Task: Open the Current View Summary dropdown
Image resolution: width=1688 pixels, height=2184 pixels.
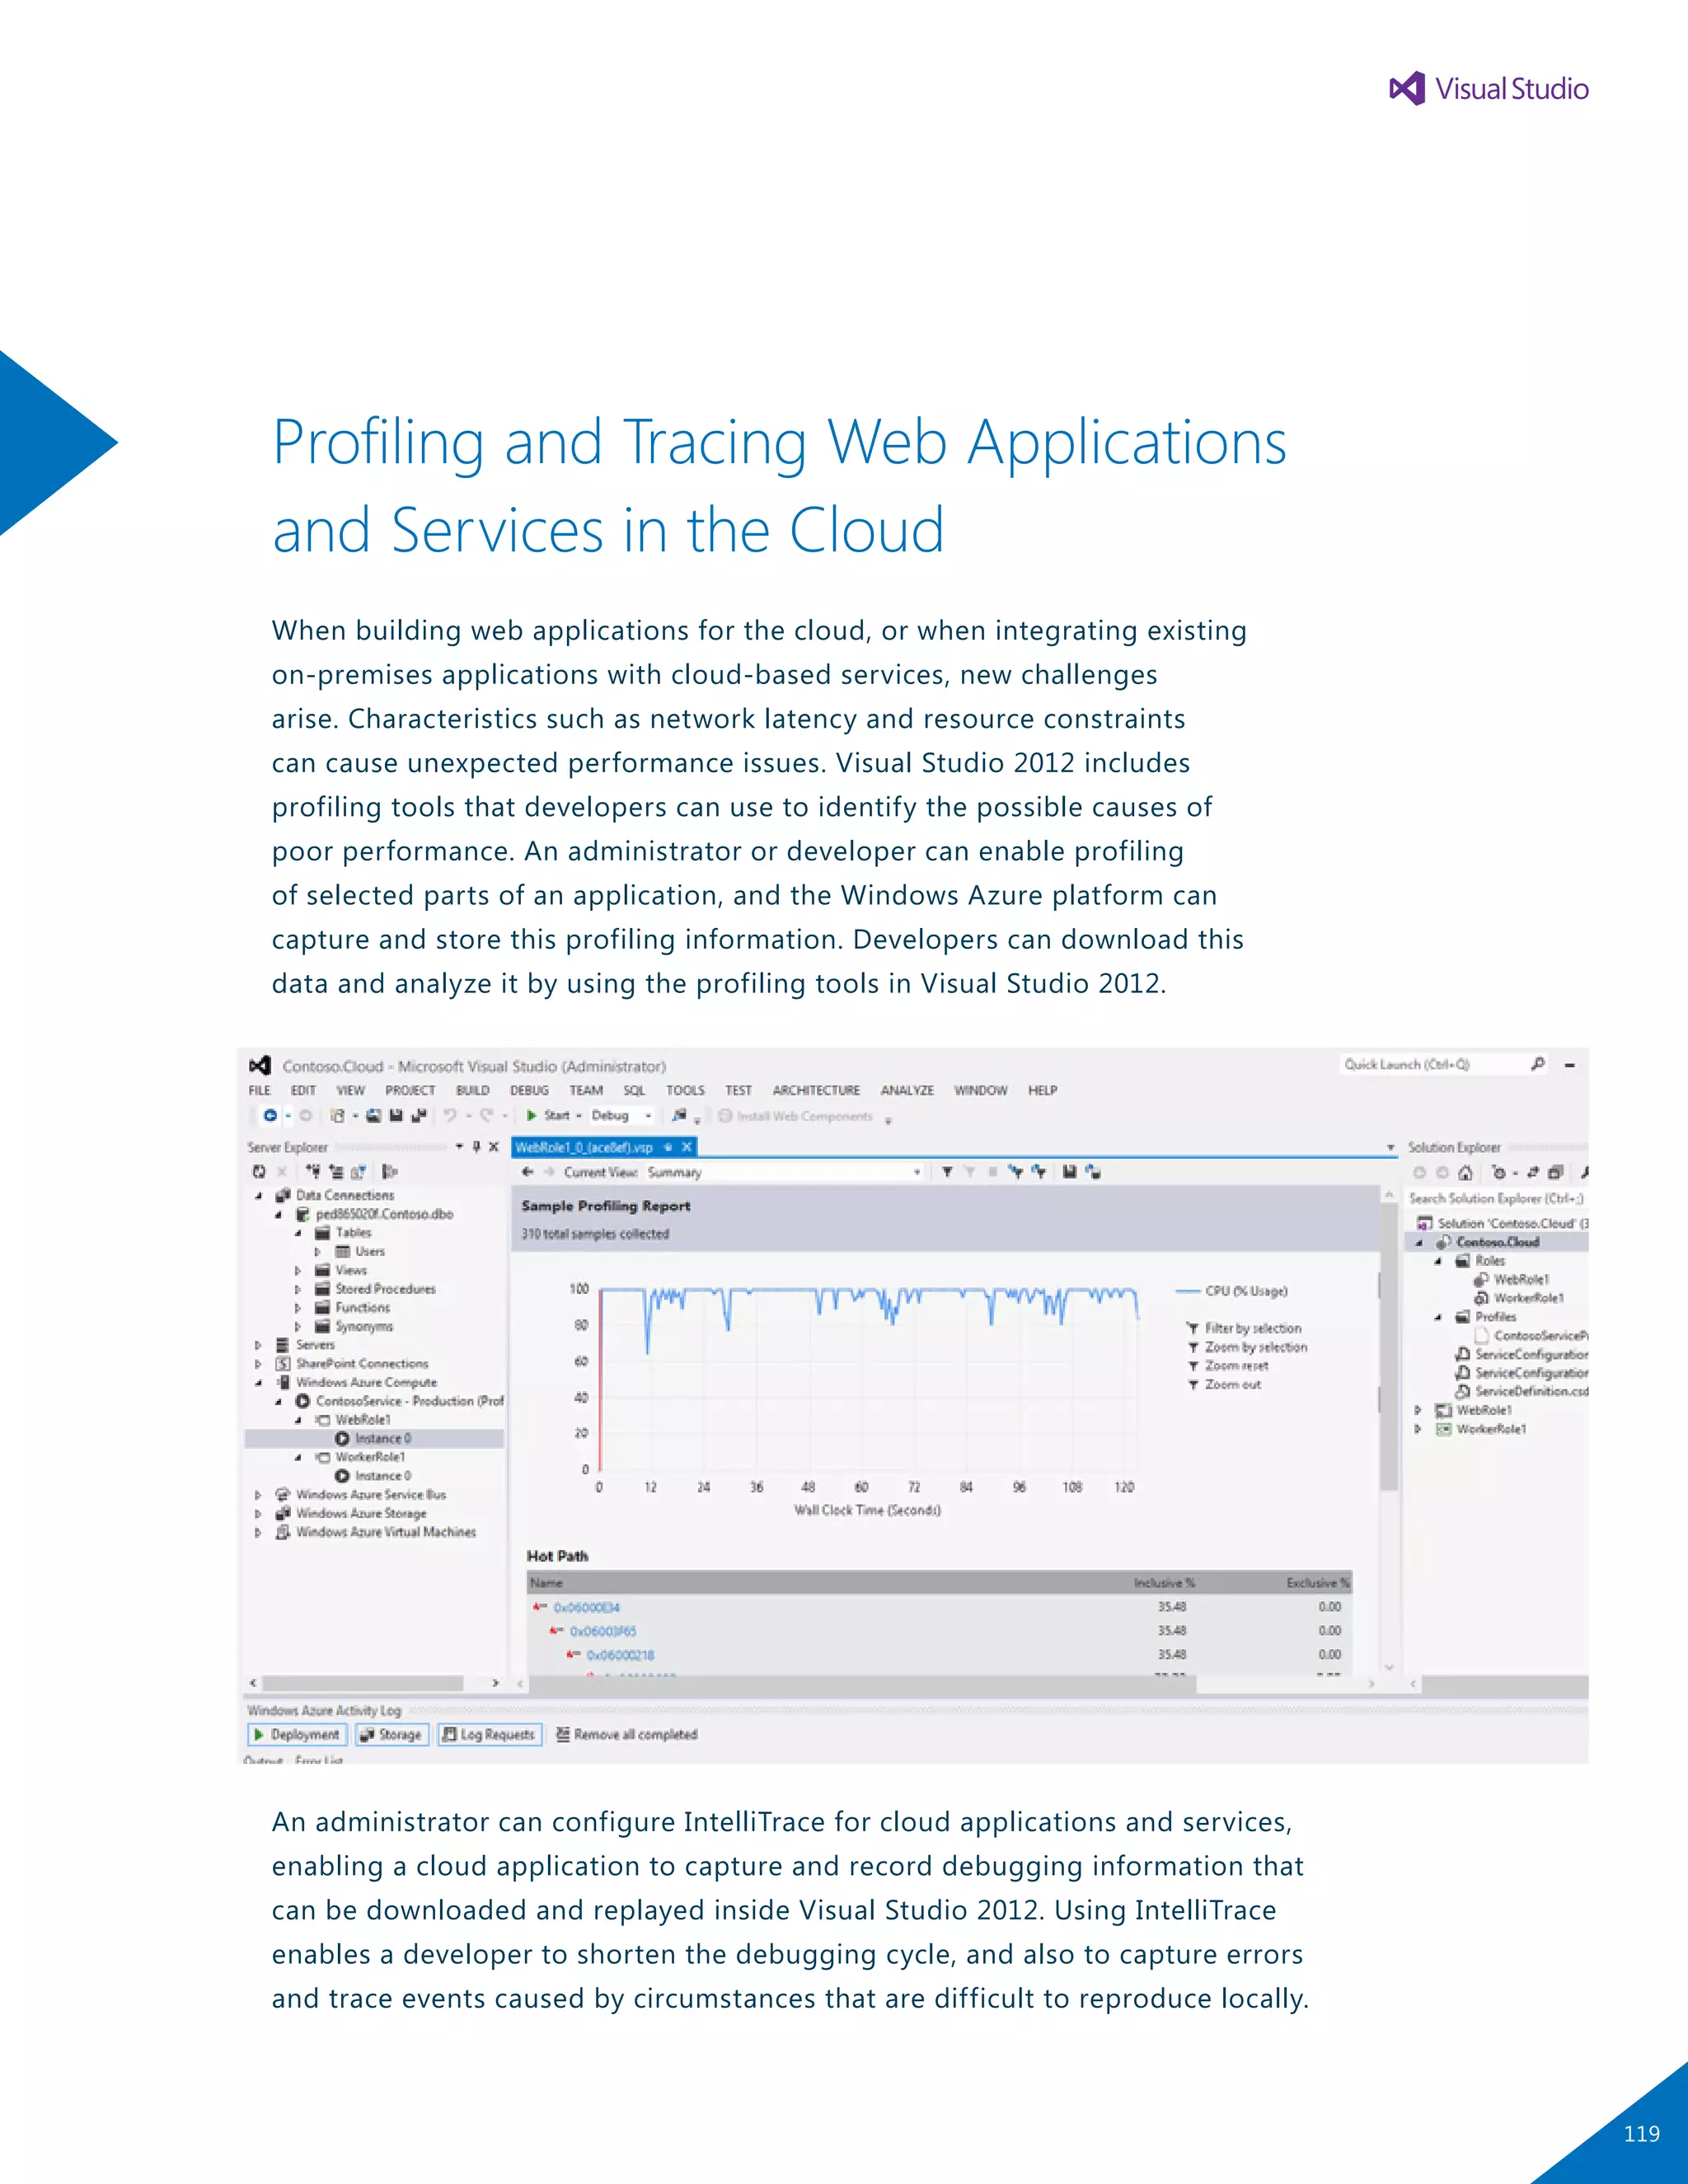Action: pos(783,1172)
